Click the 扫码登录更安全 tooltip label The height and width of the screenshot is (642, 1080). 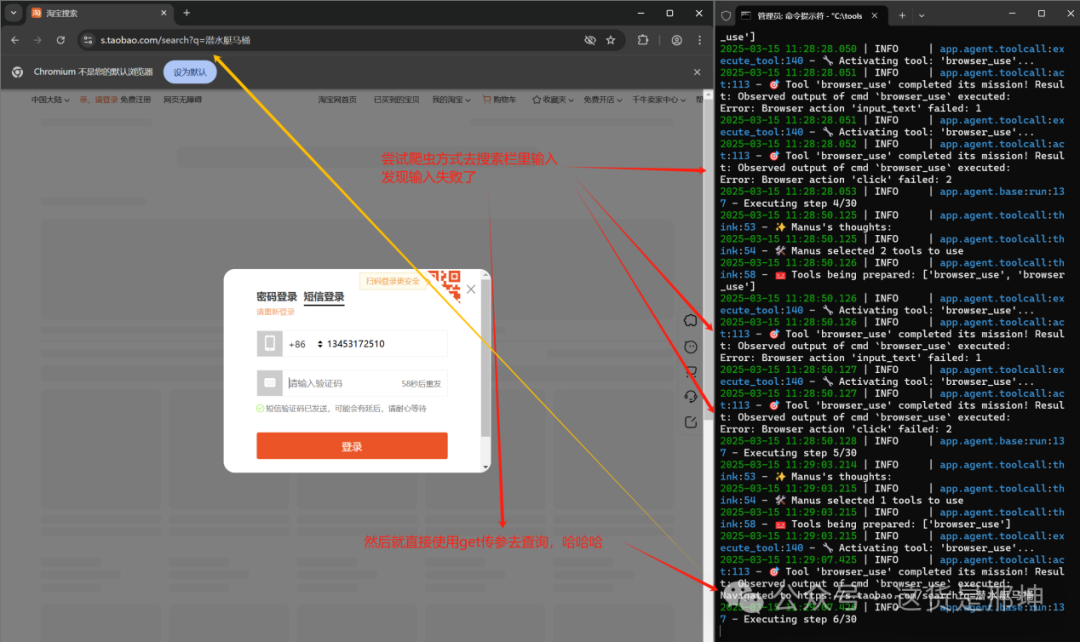(393, 281)
